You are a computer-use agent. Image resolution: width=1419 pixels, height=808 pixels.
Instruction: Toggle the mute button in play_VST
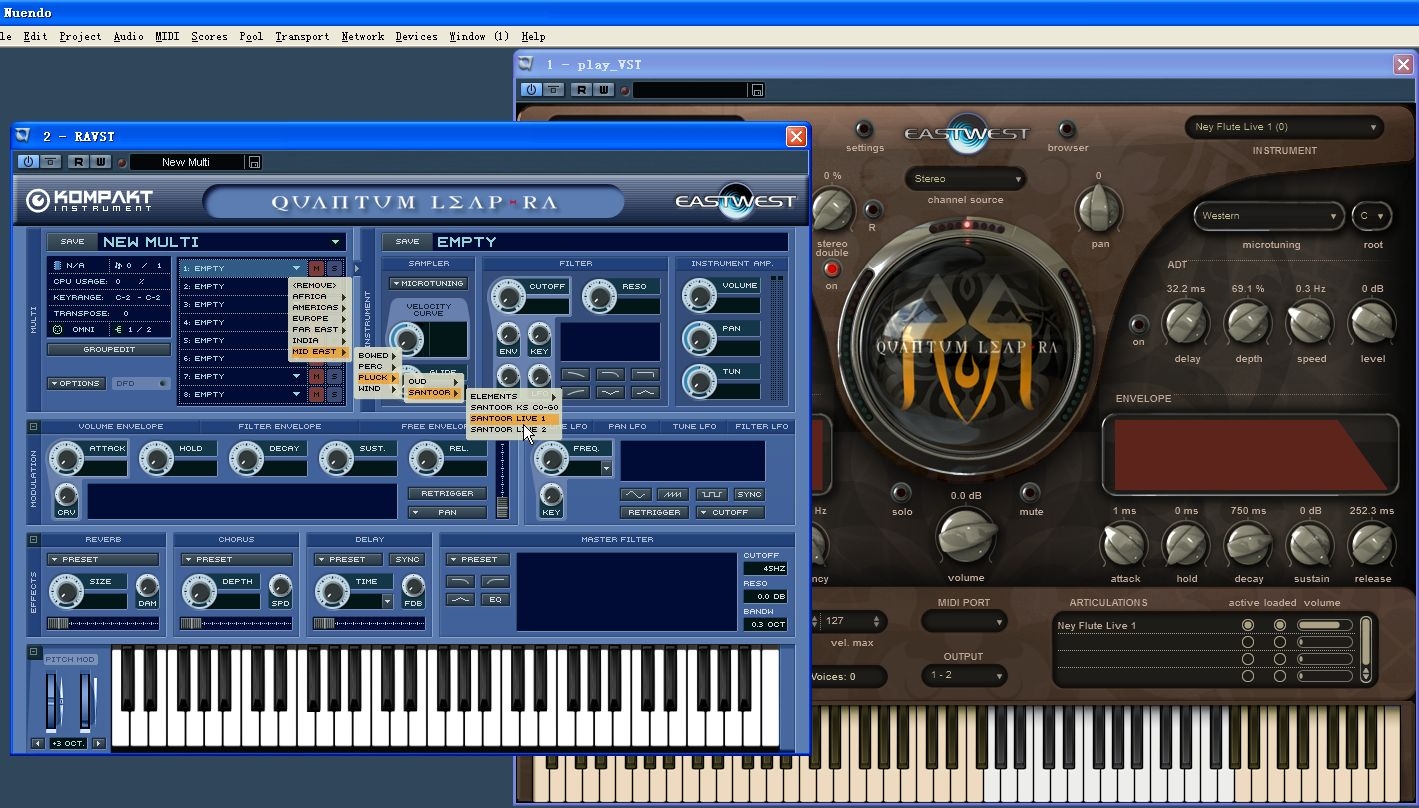(1030, 493)
